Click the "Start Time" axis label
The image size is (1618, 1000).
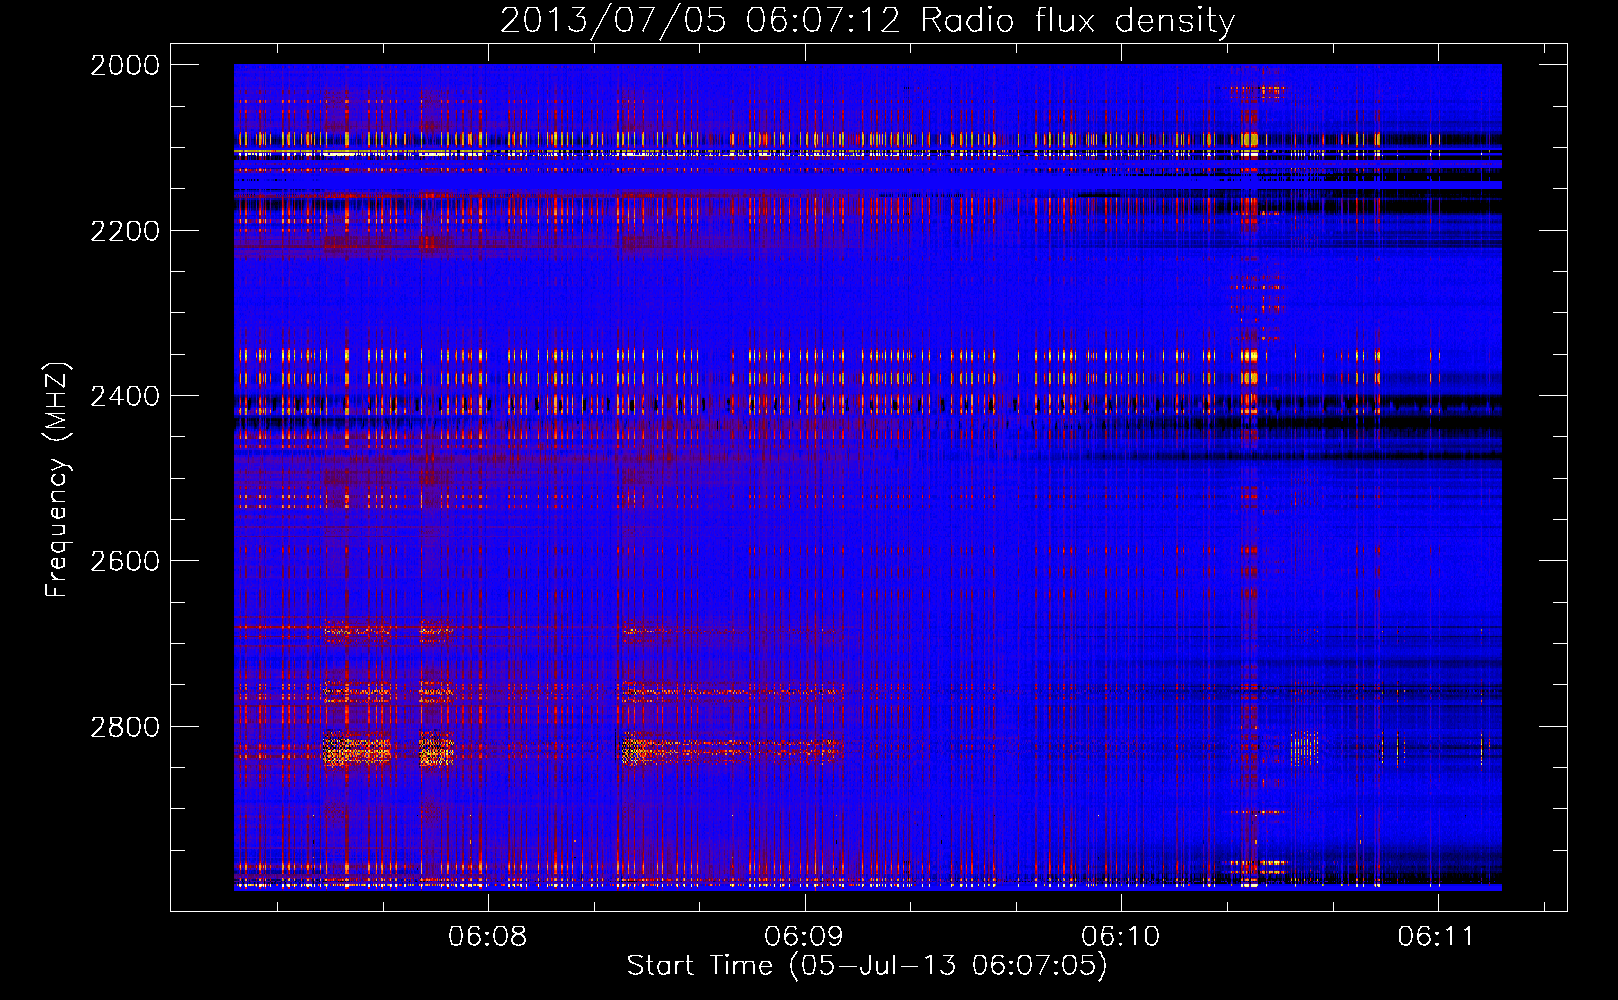(867, 966)
